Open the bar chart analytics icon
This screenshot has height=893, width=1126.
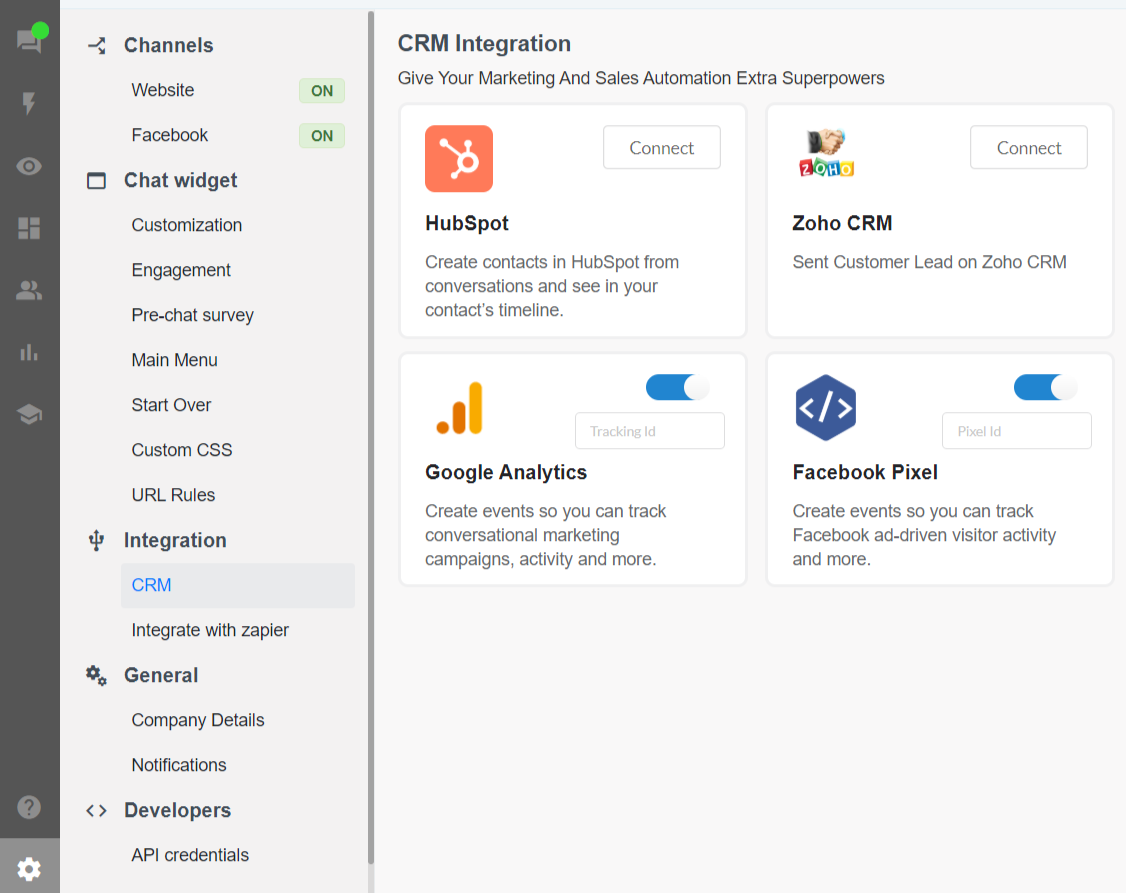click(29, 352)
